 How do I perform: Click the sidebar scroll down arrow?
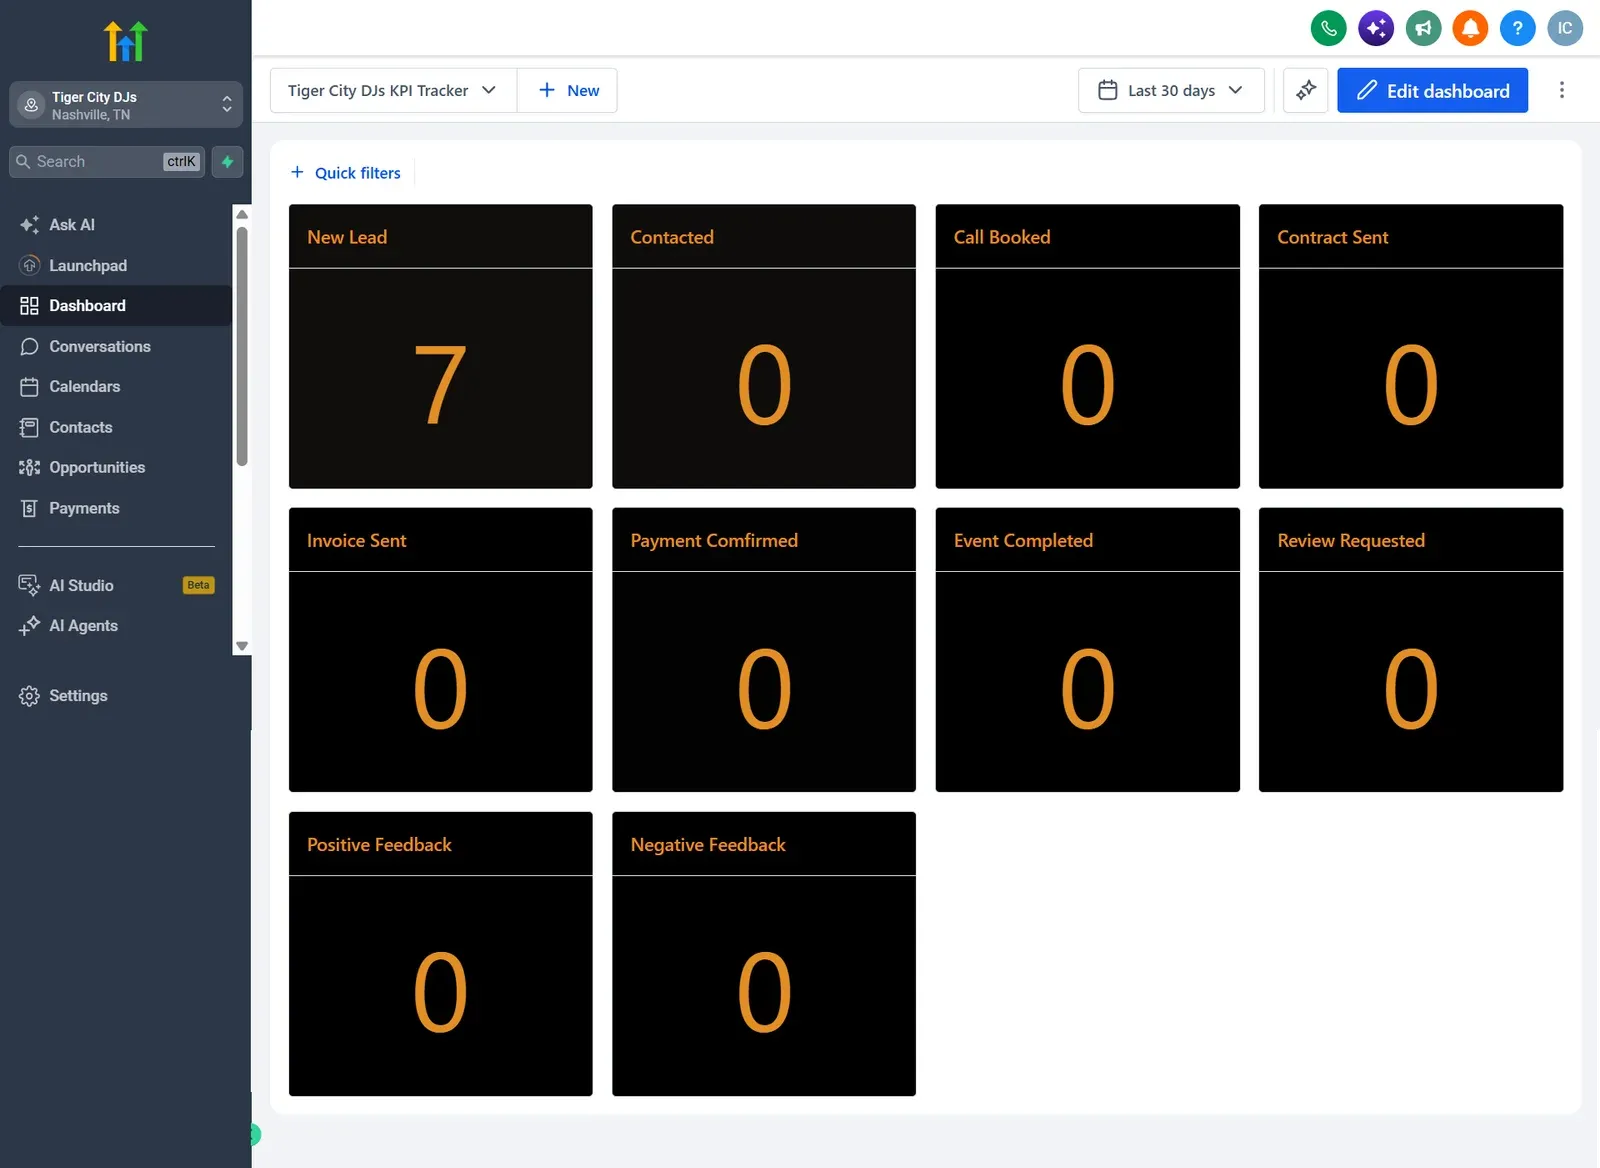[x=241, y=646]
